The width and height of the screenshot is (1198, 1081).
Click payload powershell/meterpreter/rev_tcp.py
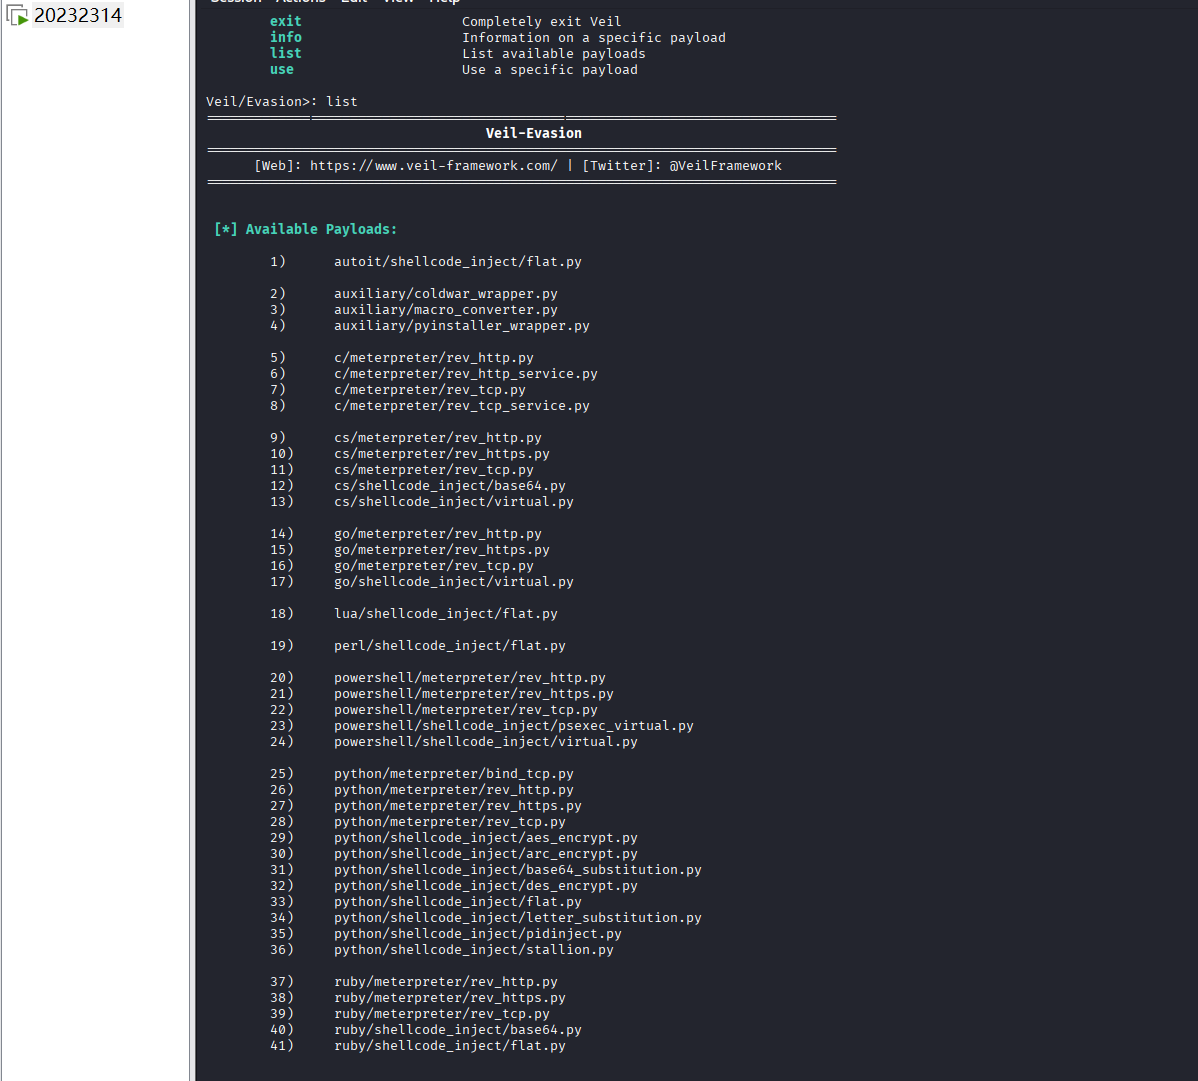pyautogui.click(x=466, y=710)
